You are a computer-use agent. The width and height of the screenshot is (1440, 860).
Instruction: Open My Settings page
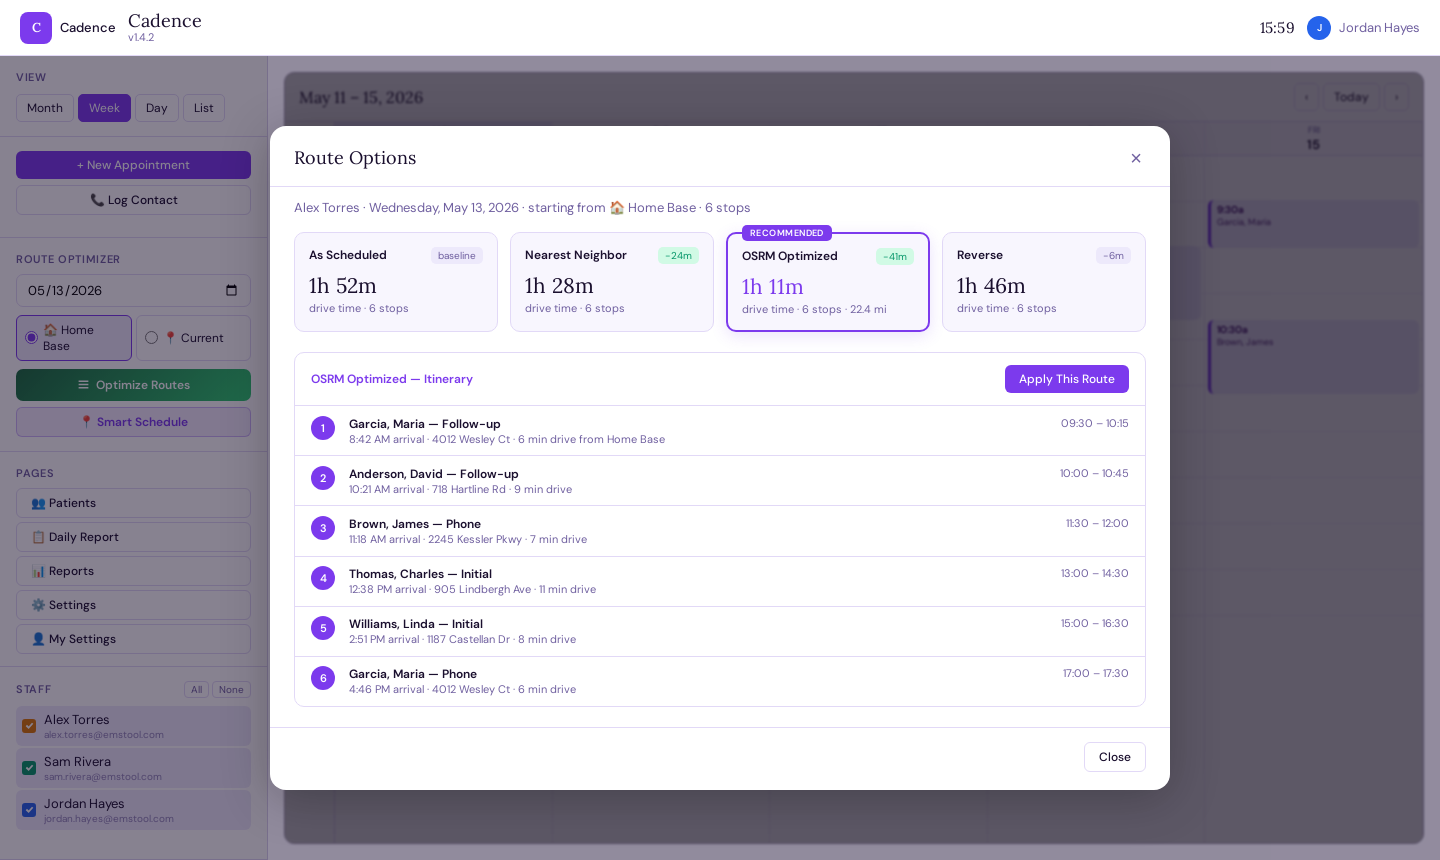click(133, 639)
